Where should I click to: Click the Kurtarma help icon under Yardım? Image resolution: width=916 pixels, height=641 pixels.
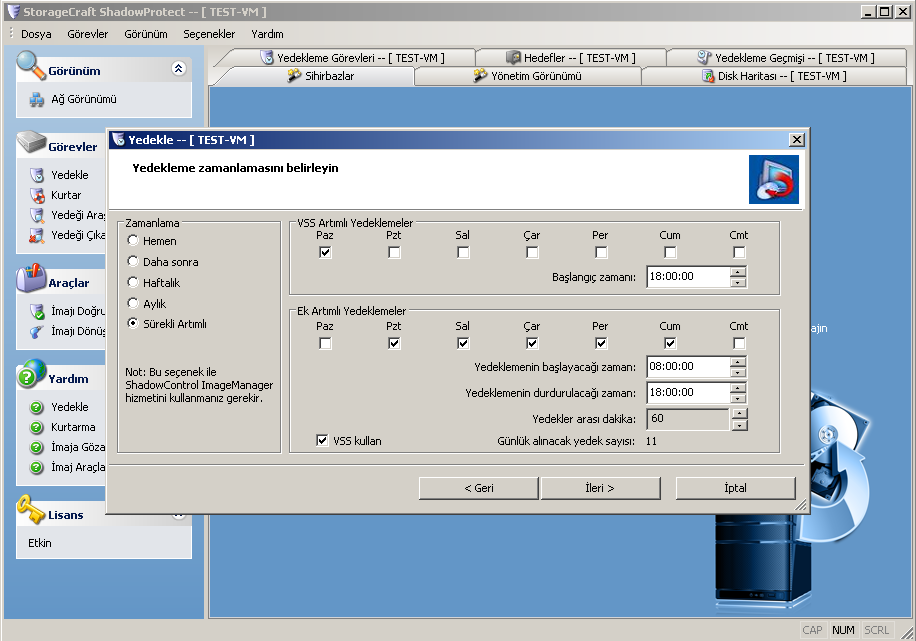click(x=37, y=427)
